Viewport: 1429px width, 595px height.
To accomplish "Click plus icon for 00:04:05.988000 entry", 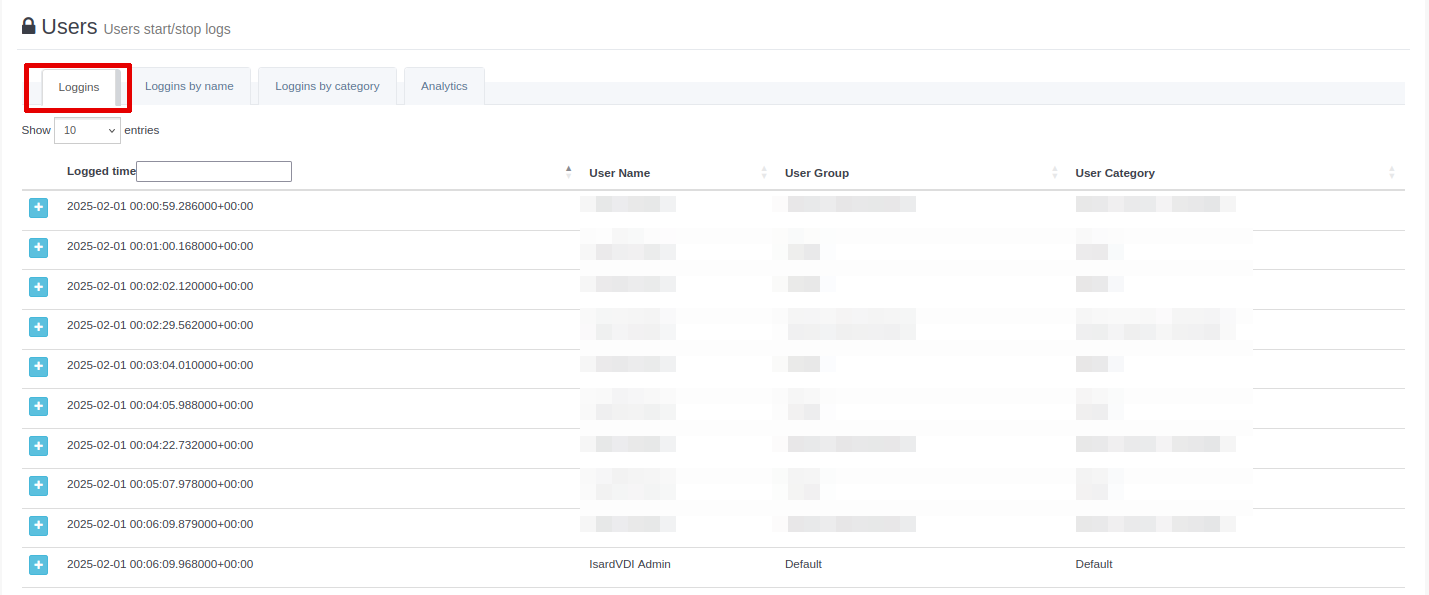I will tap(38, 406).
